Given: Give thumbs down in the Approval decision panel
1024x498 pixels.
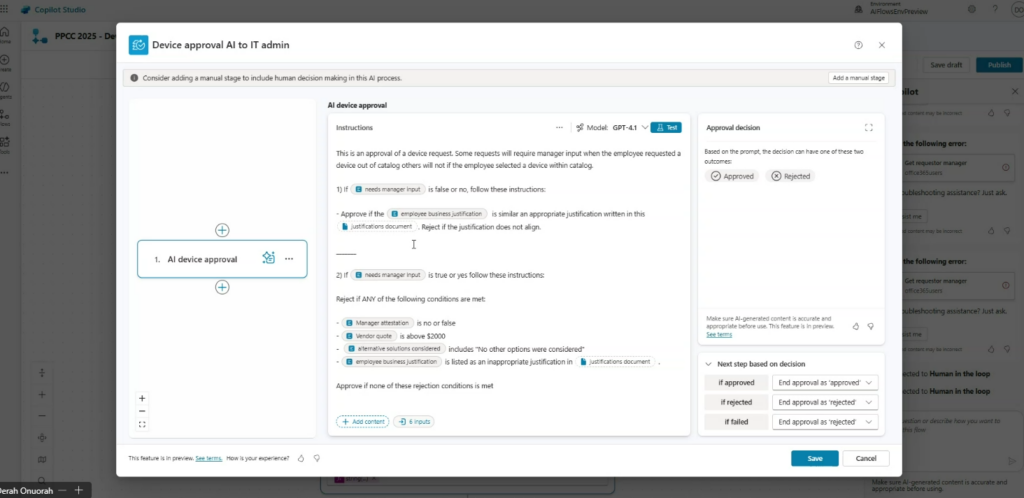Looking at the screenshot, I should pos(871,326).
